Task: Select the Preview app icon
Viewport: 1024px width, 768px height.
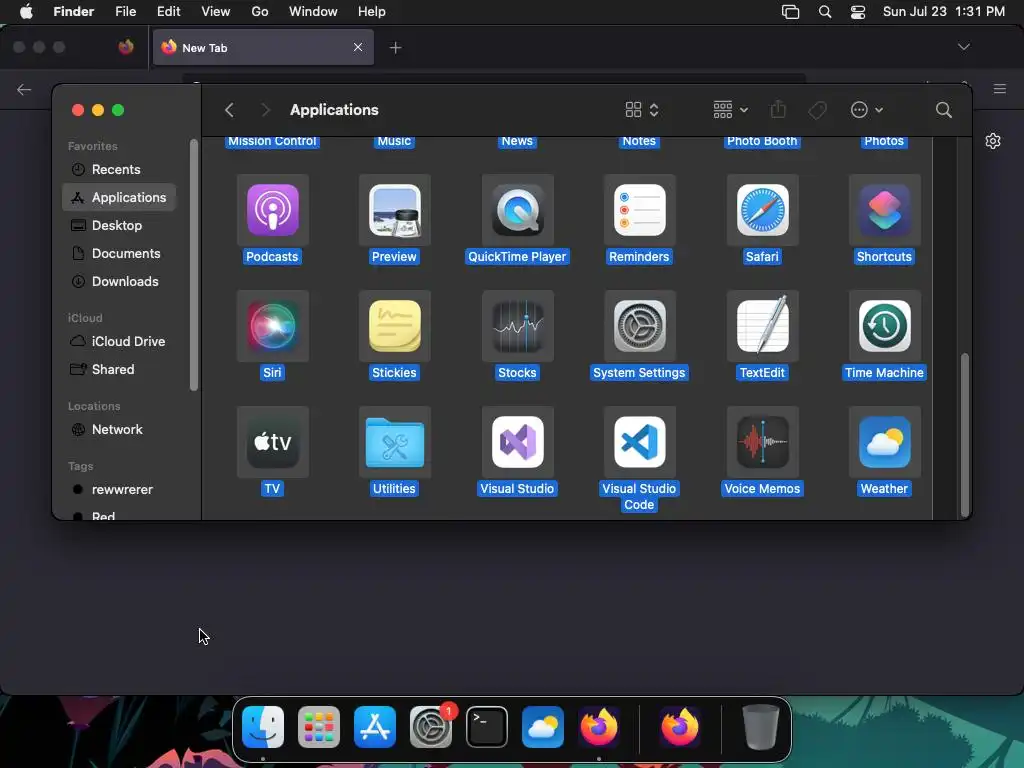Action: [394, 210]
